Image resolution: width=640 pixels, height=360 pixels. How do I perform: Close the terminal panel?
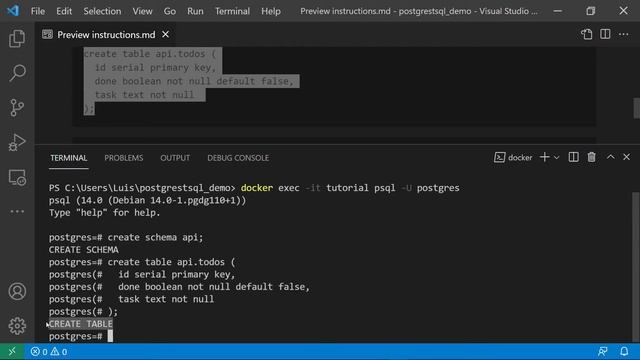[x=626, y=157]
